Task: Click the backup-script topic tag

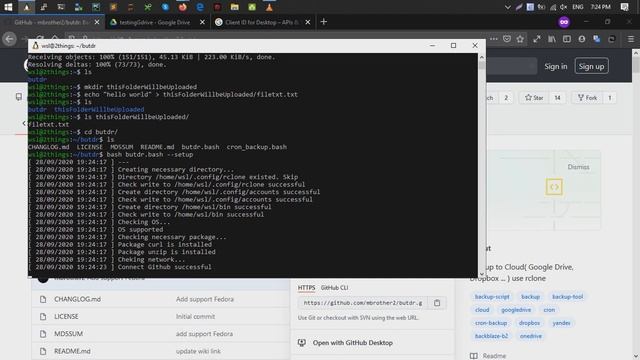Action: tap(492, 297)
